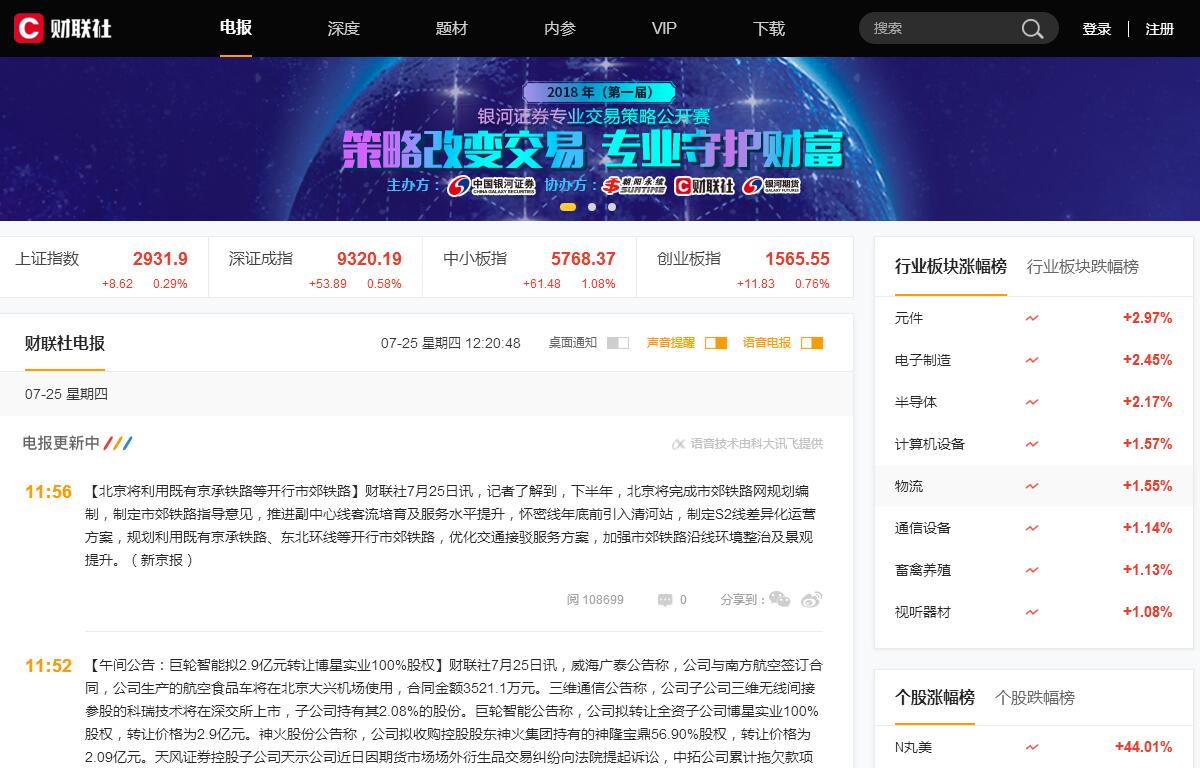Click the trend chart icon for 通信设备
The height and width of the screenshot is (768, 1200).
coord(1032,528)
